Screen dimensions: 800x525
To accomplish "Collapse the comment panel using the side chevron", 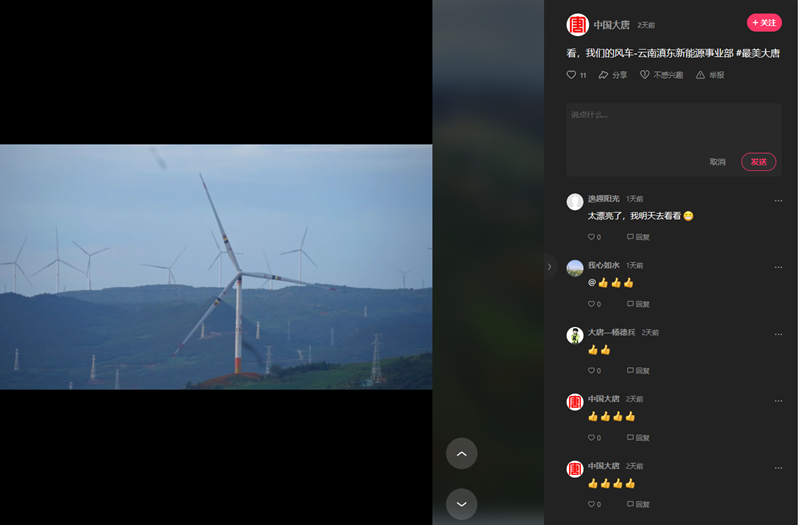I will pos(549,266).
